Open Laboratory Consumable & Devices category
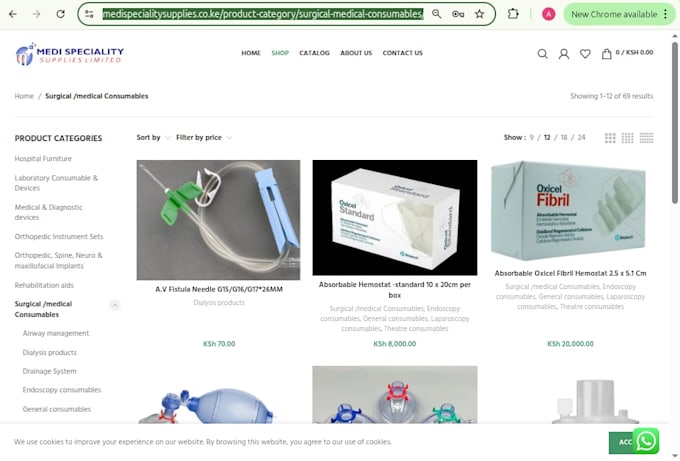 tap(56, 183)
